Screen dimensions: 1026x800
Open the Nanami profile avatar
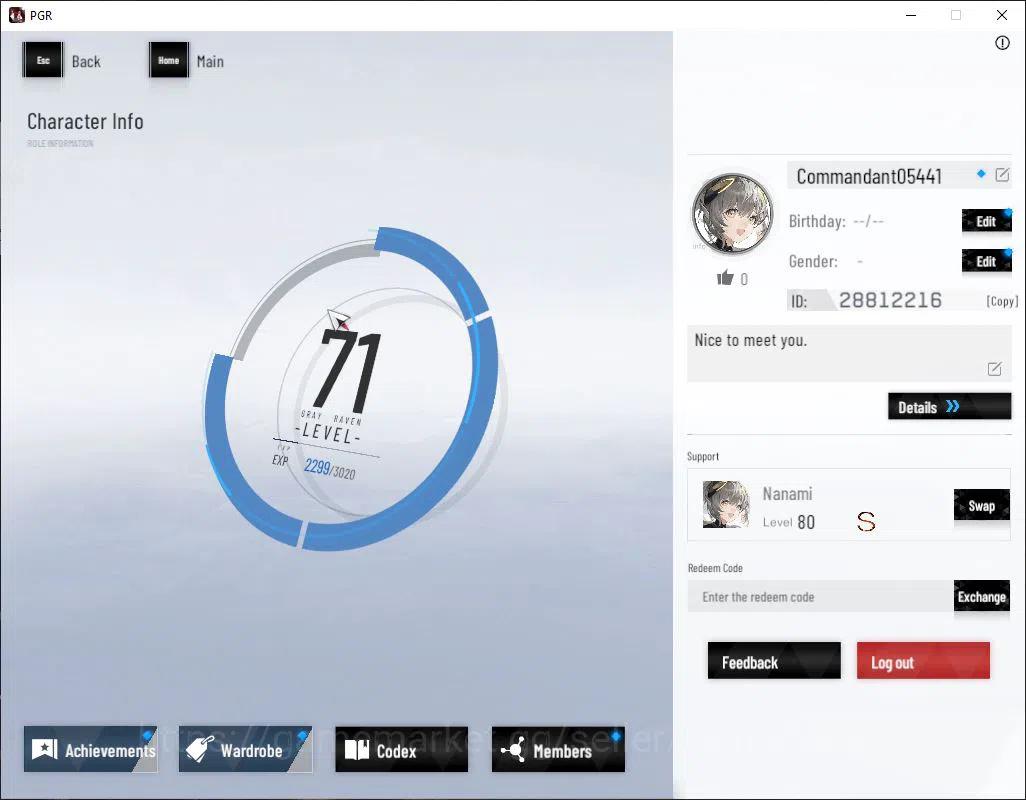[732, 213]
